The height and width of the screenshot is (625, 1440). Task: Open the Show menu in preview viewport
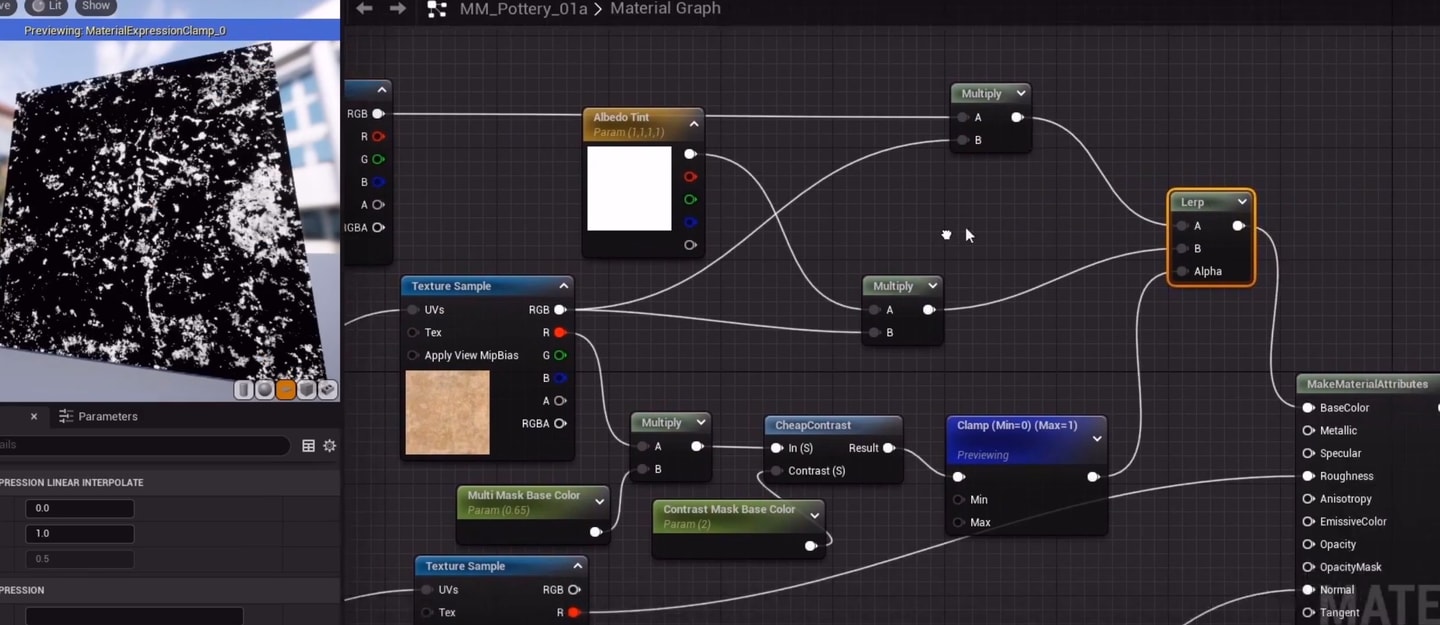pos(96,6)
